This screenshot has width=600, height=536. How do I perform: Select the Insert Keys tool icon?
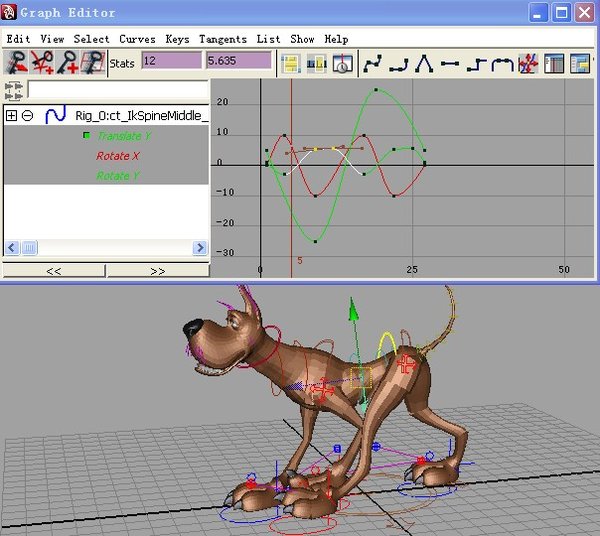coord(42,63)
